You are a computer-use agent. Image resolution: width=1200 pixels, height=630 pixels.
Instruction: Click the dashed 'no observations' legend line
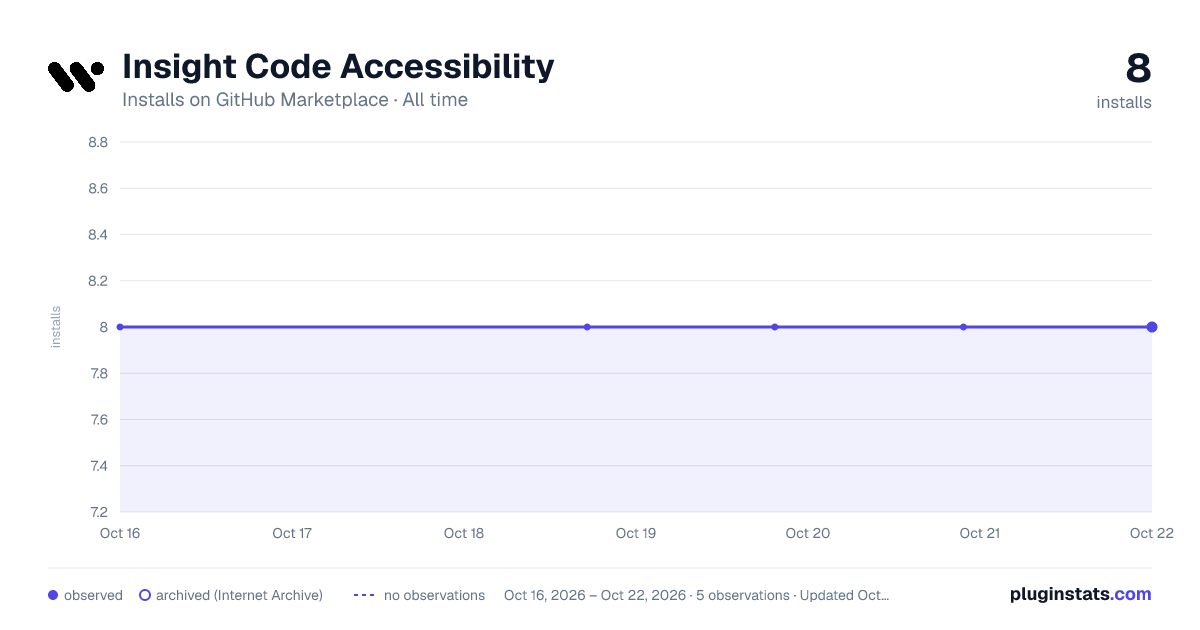[364, 595]
